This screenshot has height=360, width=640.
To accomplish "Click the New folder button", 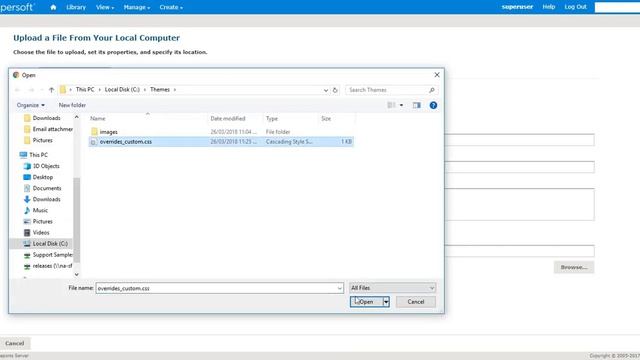I will coord(72,105).
